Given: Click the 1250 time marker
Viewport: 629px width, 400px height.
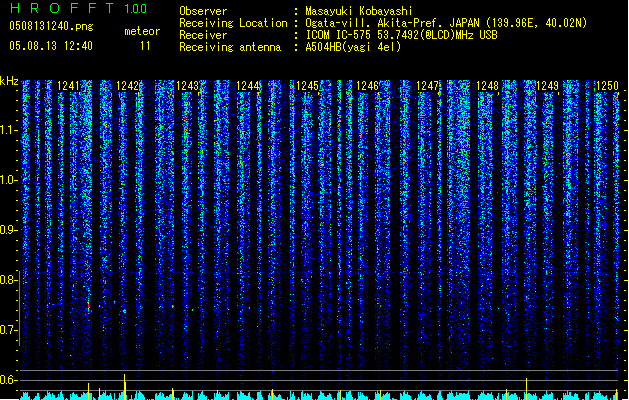Looking at the screenshot, I should [607, 86].
